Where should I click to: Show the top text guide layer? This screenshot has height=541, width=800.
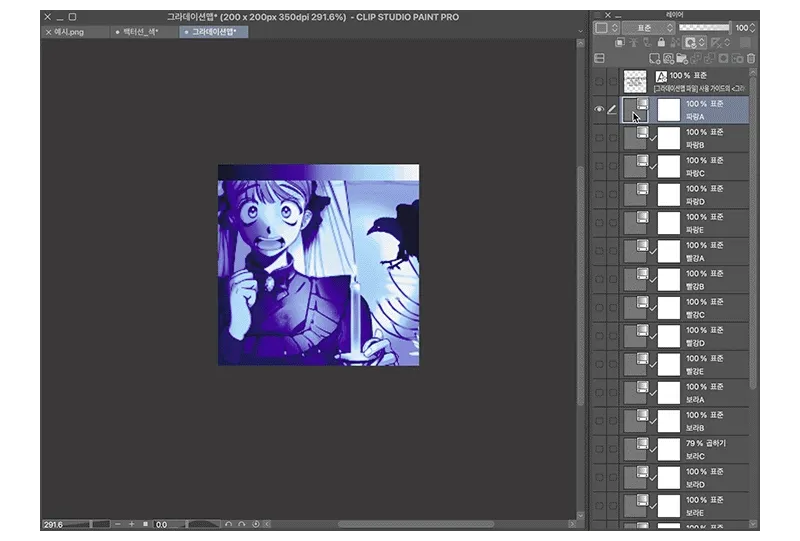[x=599, y=81]
